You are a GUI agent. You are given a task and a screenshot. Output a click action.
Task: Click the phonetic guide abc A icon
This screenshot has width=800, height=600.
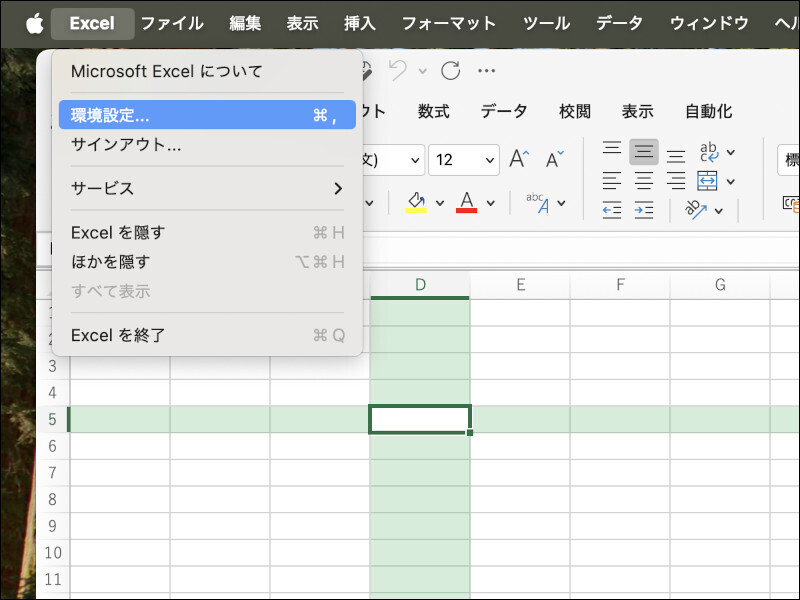coord(538,203)
